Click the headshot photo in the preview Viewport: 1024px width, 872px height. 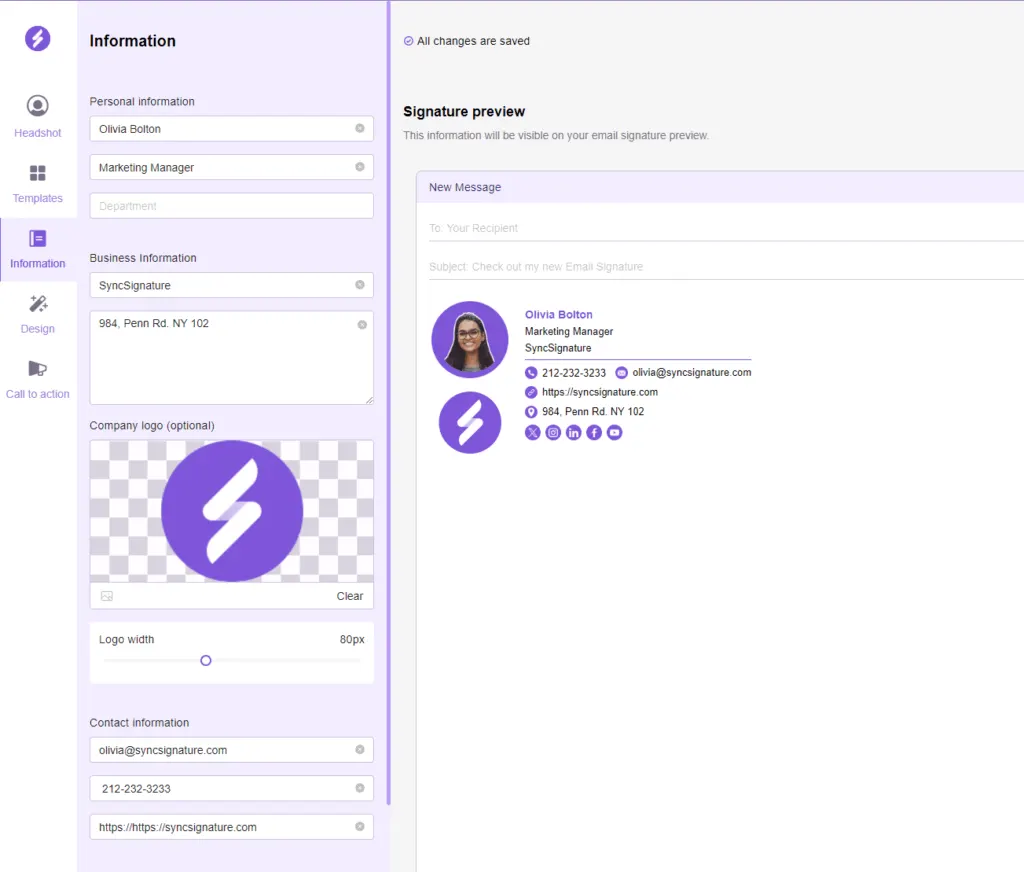[469, 338]
